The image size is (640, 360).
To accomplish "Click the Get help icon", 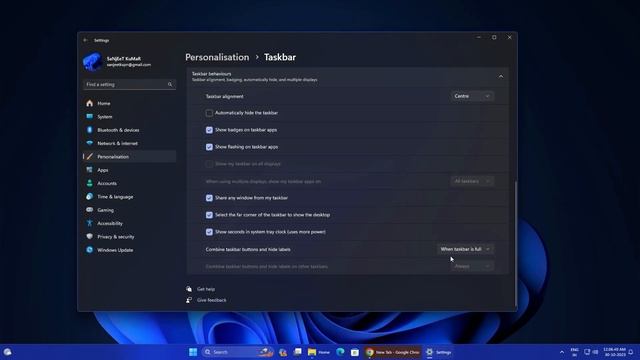I will [x=189, y=289].
